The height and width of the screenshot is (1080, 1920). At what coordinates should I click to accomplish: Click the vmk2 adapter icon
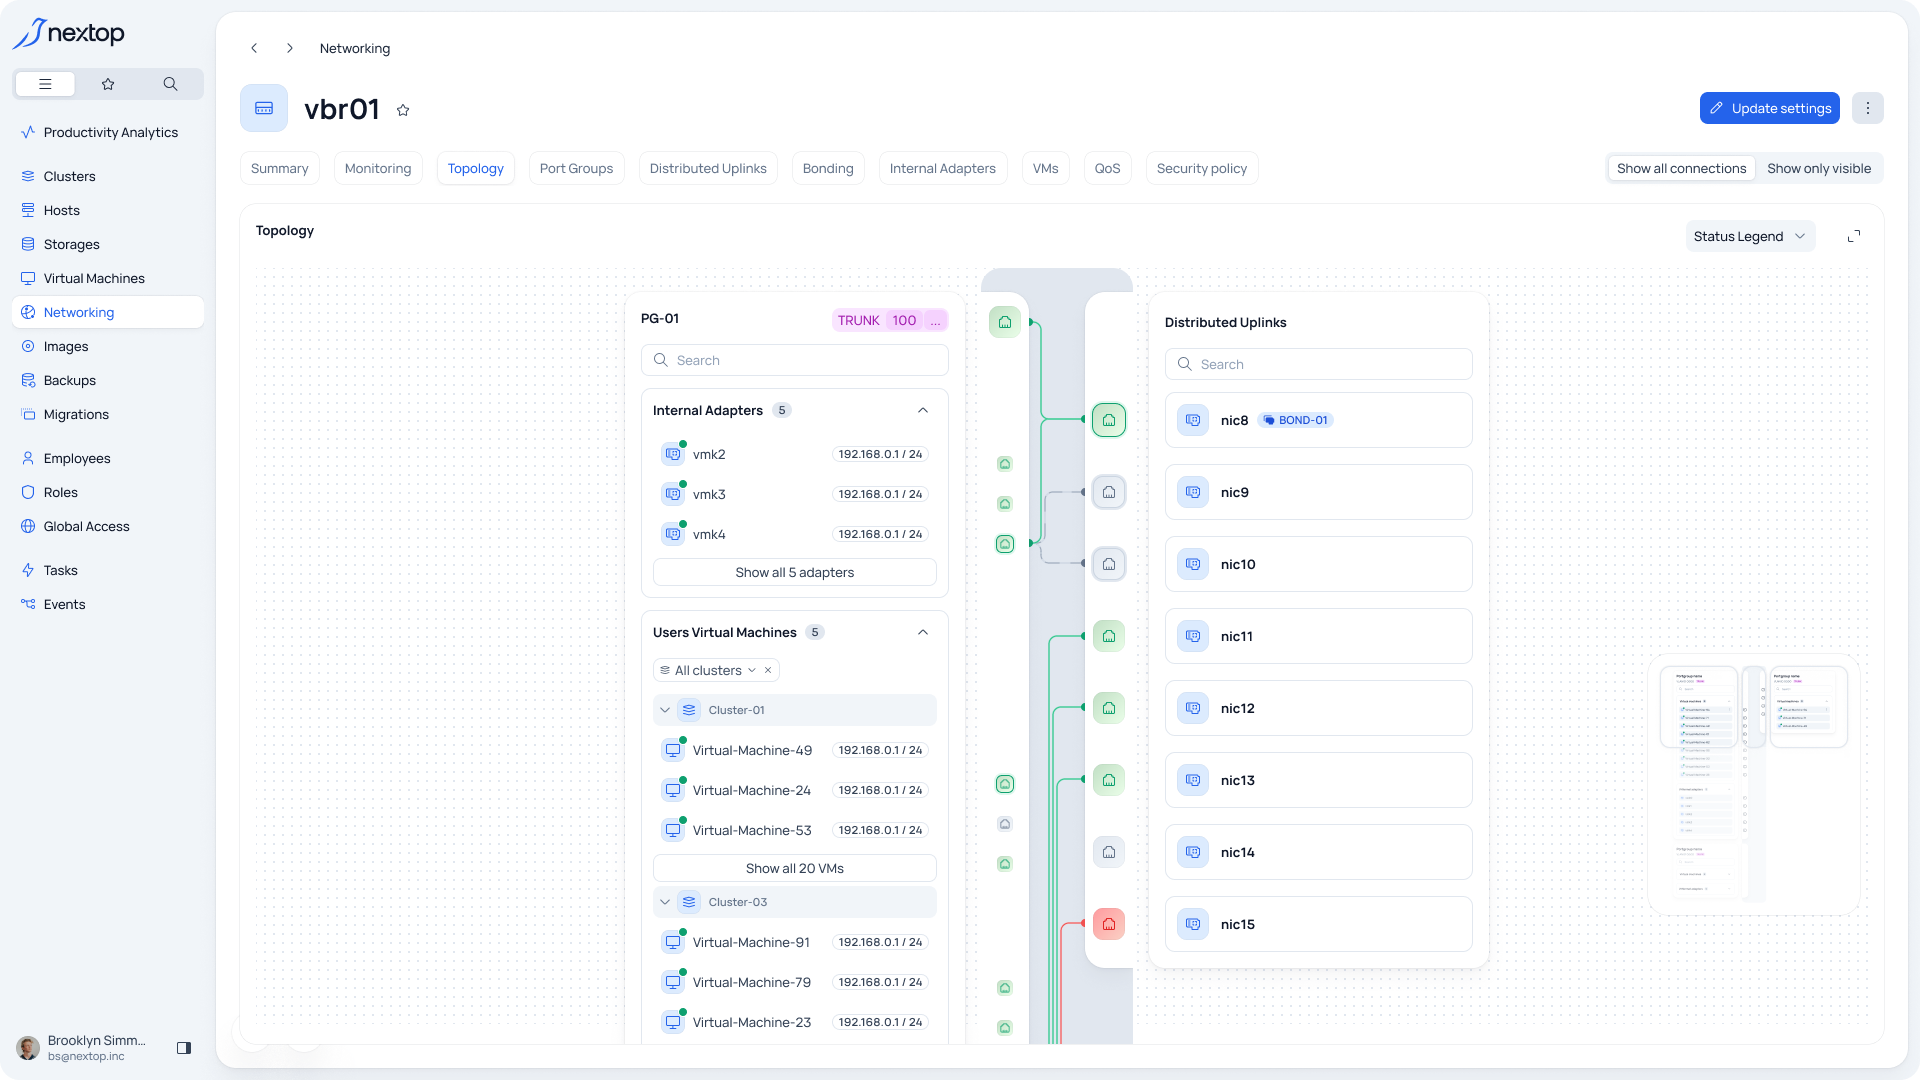[x=673, y=454]
